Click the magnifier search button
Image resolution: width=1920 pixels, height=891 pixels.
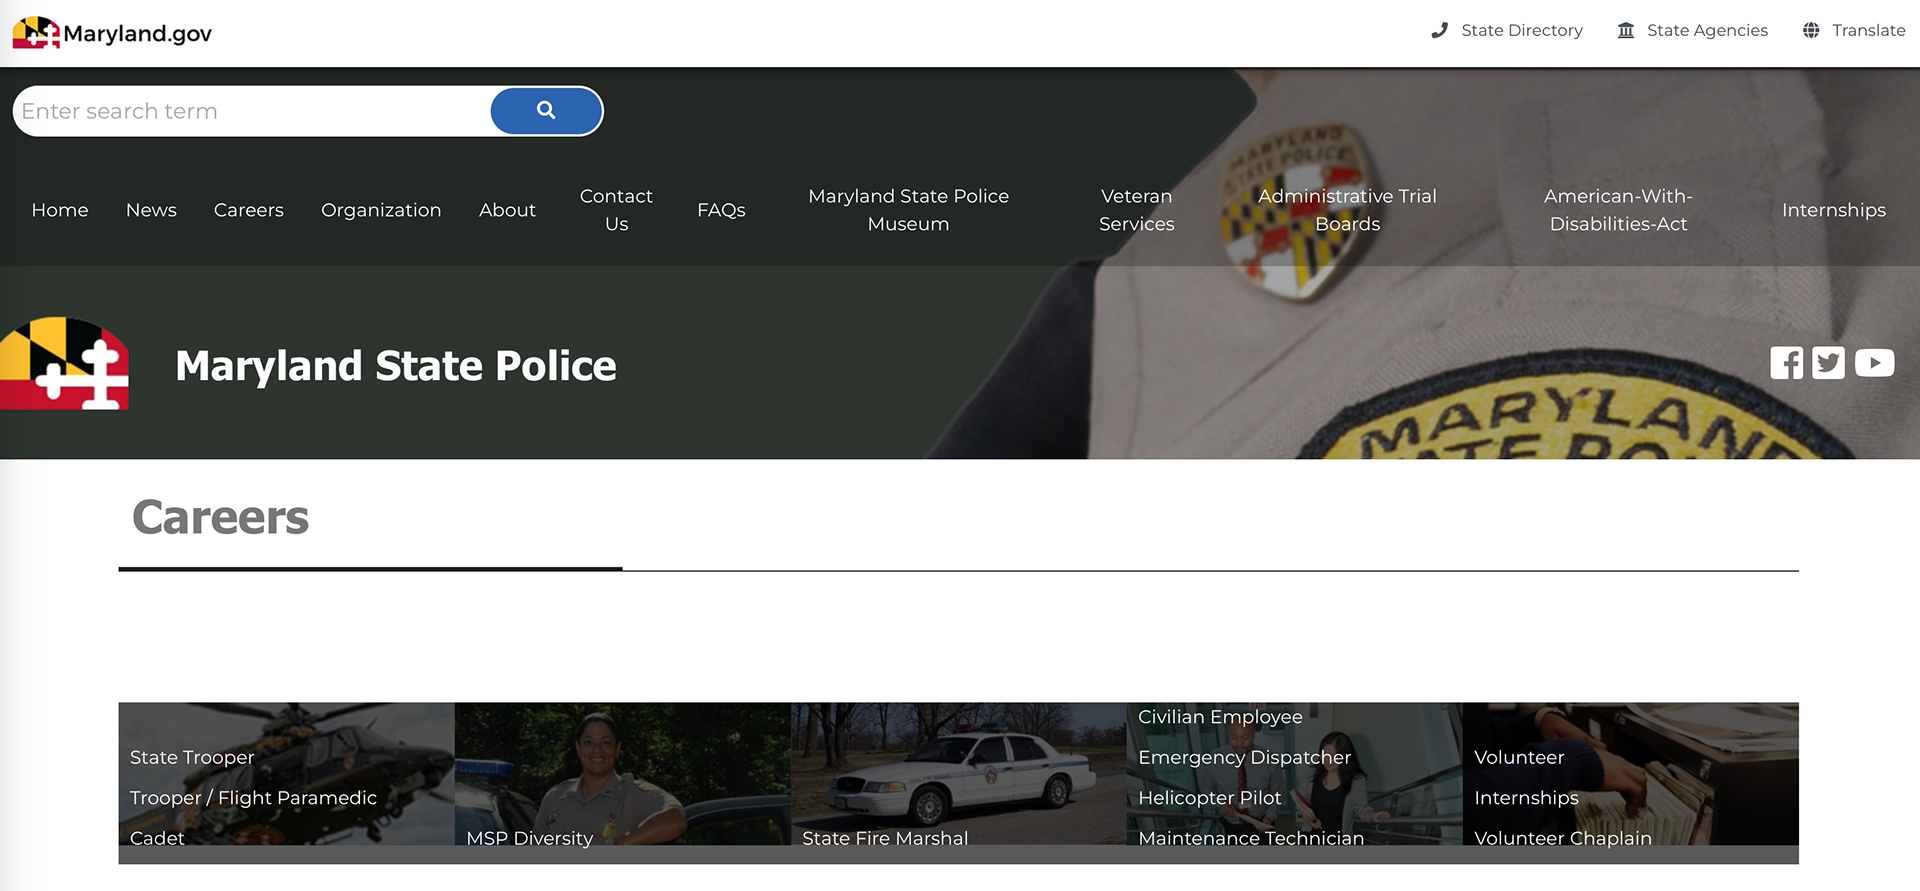[546, 111]
